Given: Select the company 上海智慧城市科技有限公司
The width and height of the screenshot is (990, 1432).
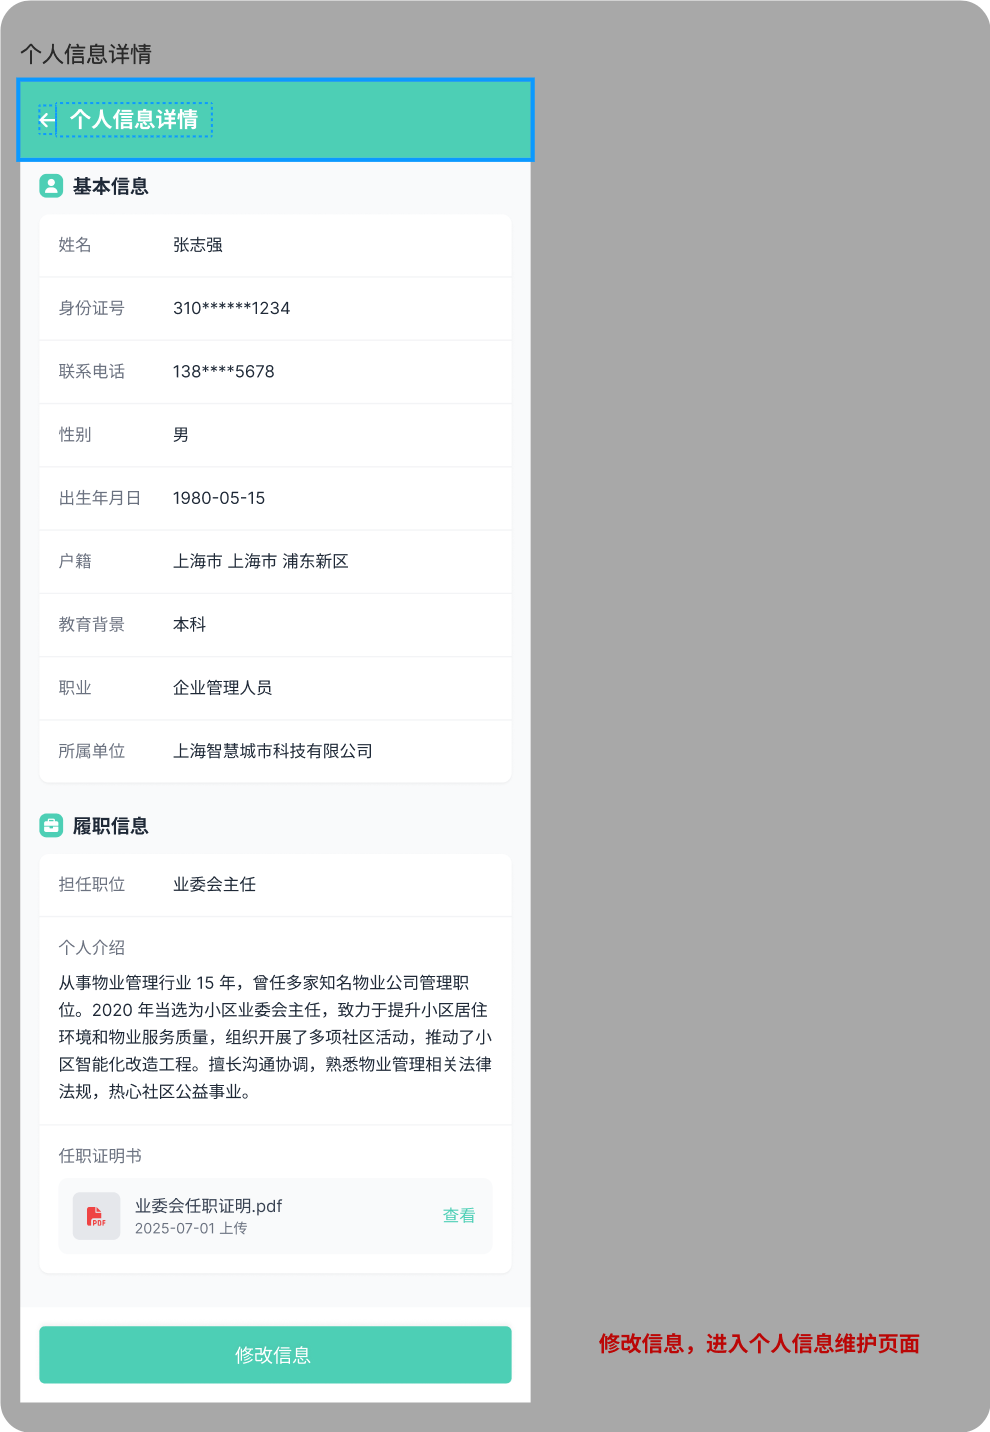Looking at the screenshot, I should (x=273, y=751).
